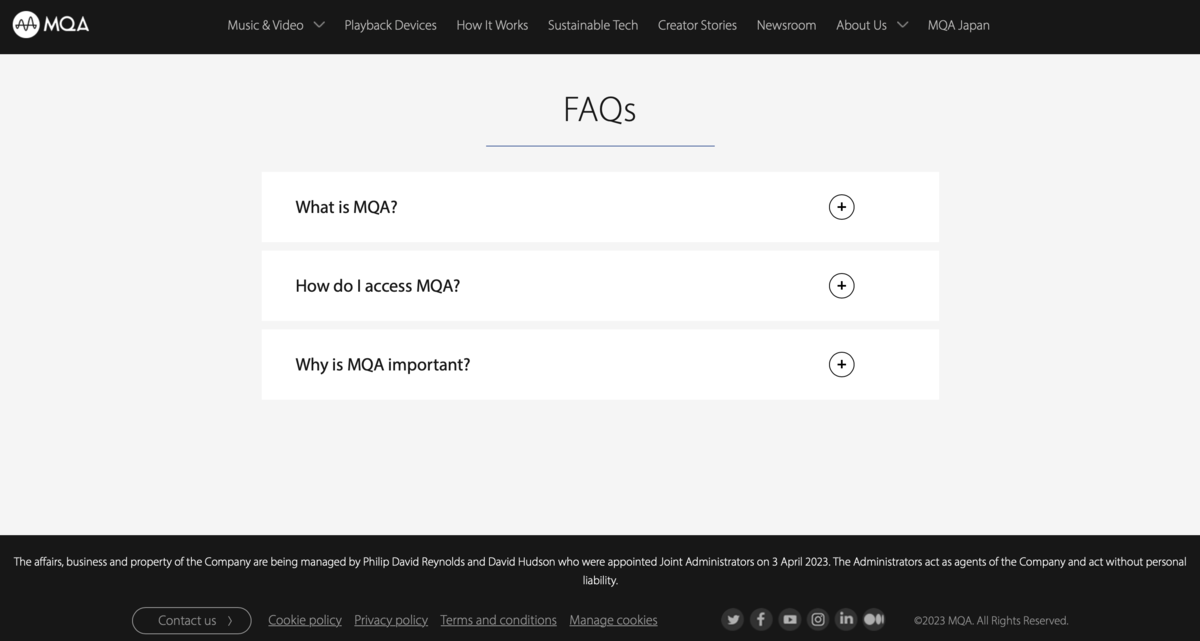
Task: Open the Privacy policy link
Action: click(391, 620)
